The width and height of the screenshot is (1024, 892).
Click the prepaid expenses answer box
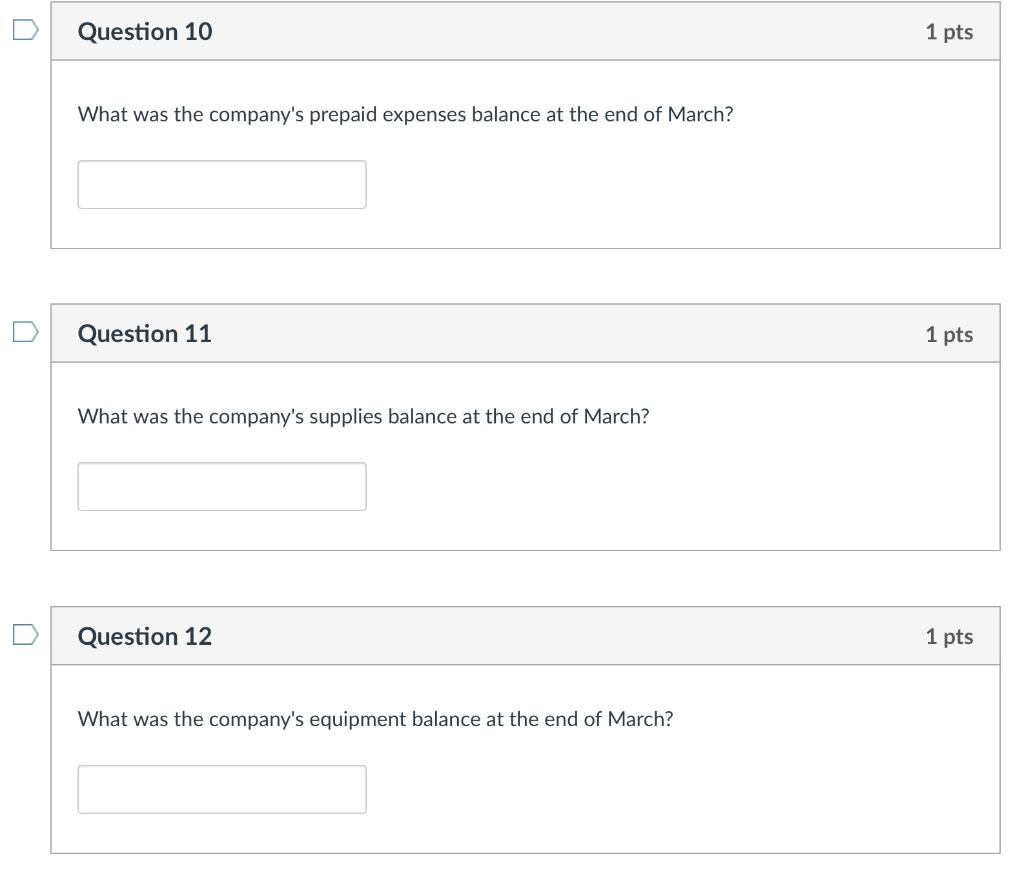click(222, 185)
